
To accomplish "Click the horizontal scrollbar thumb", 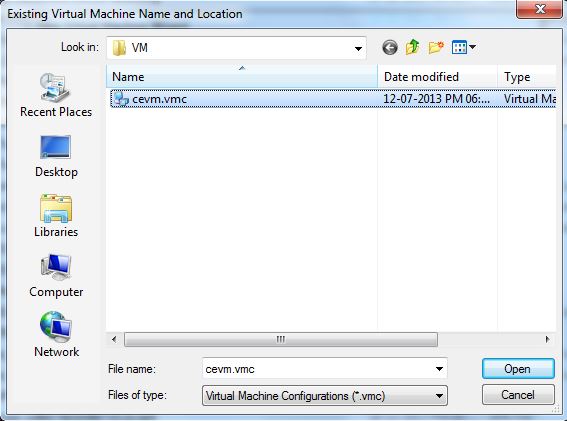I will click(281, 339).
